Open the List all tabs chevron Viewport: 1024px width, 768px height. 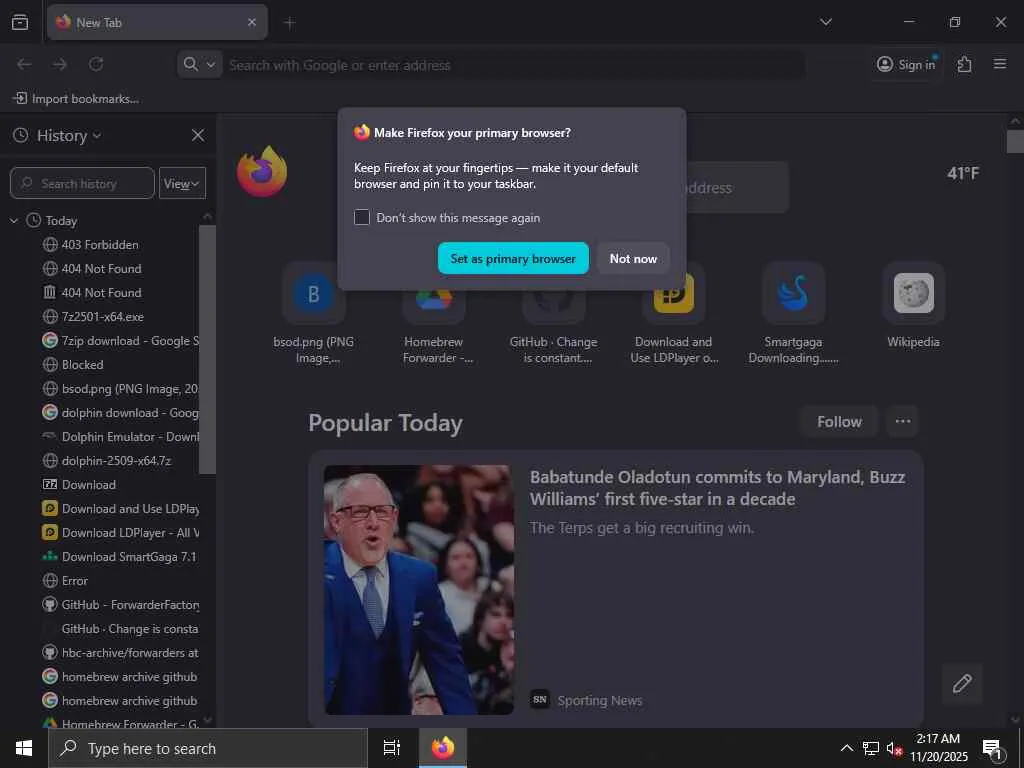(x=826, y=22)
